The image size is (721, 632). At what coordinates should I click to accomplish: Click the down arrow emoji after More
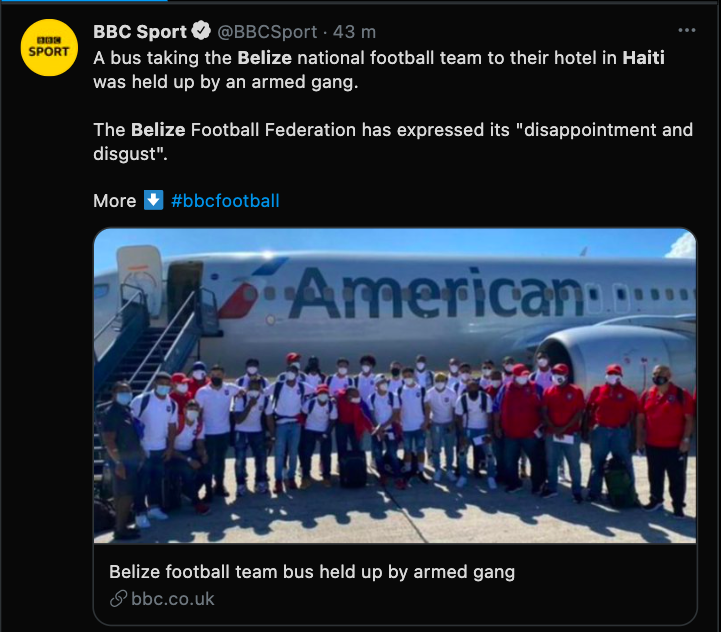[153, 200]
